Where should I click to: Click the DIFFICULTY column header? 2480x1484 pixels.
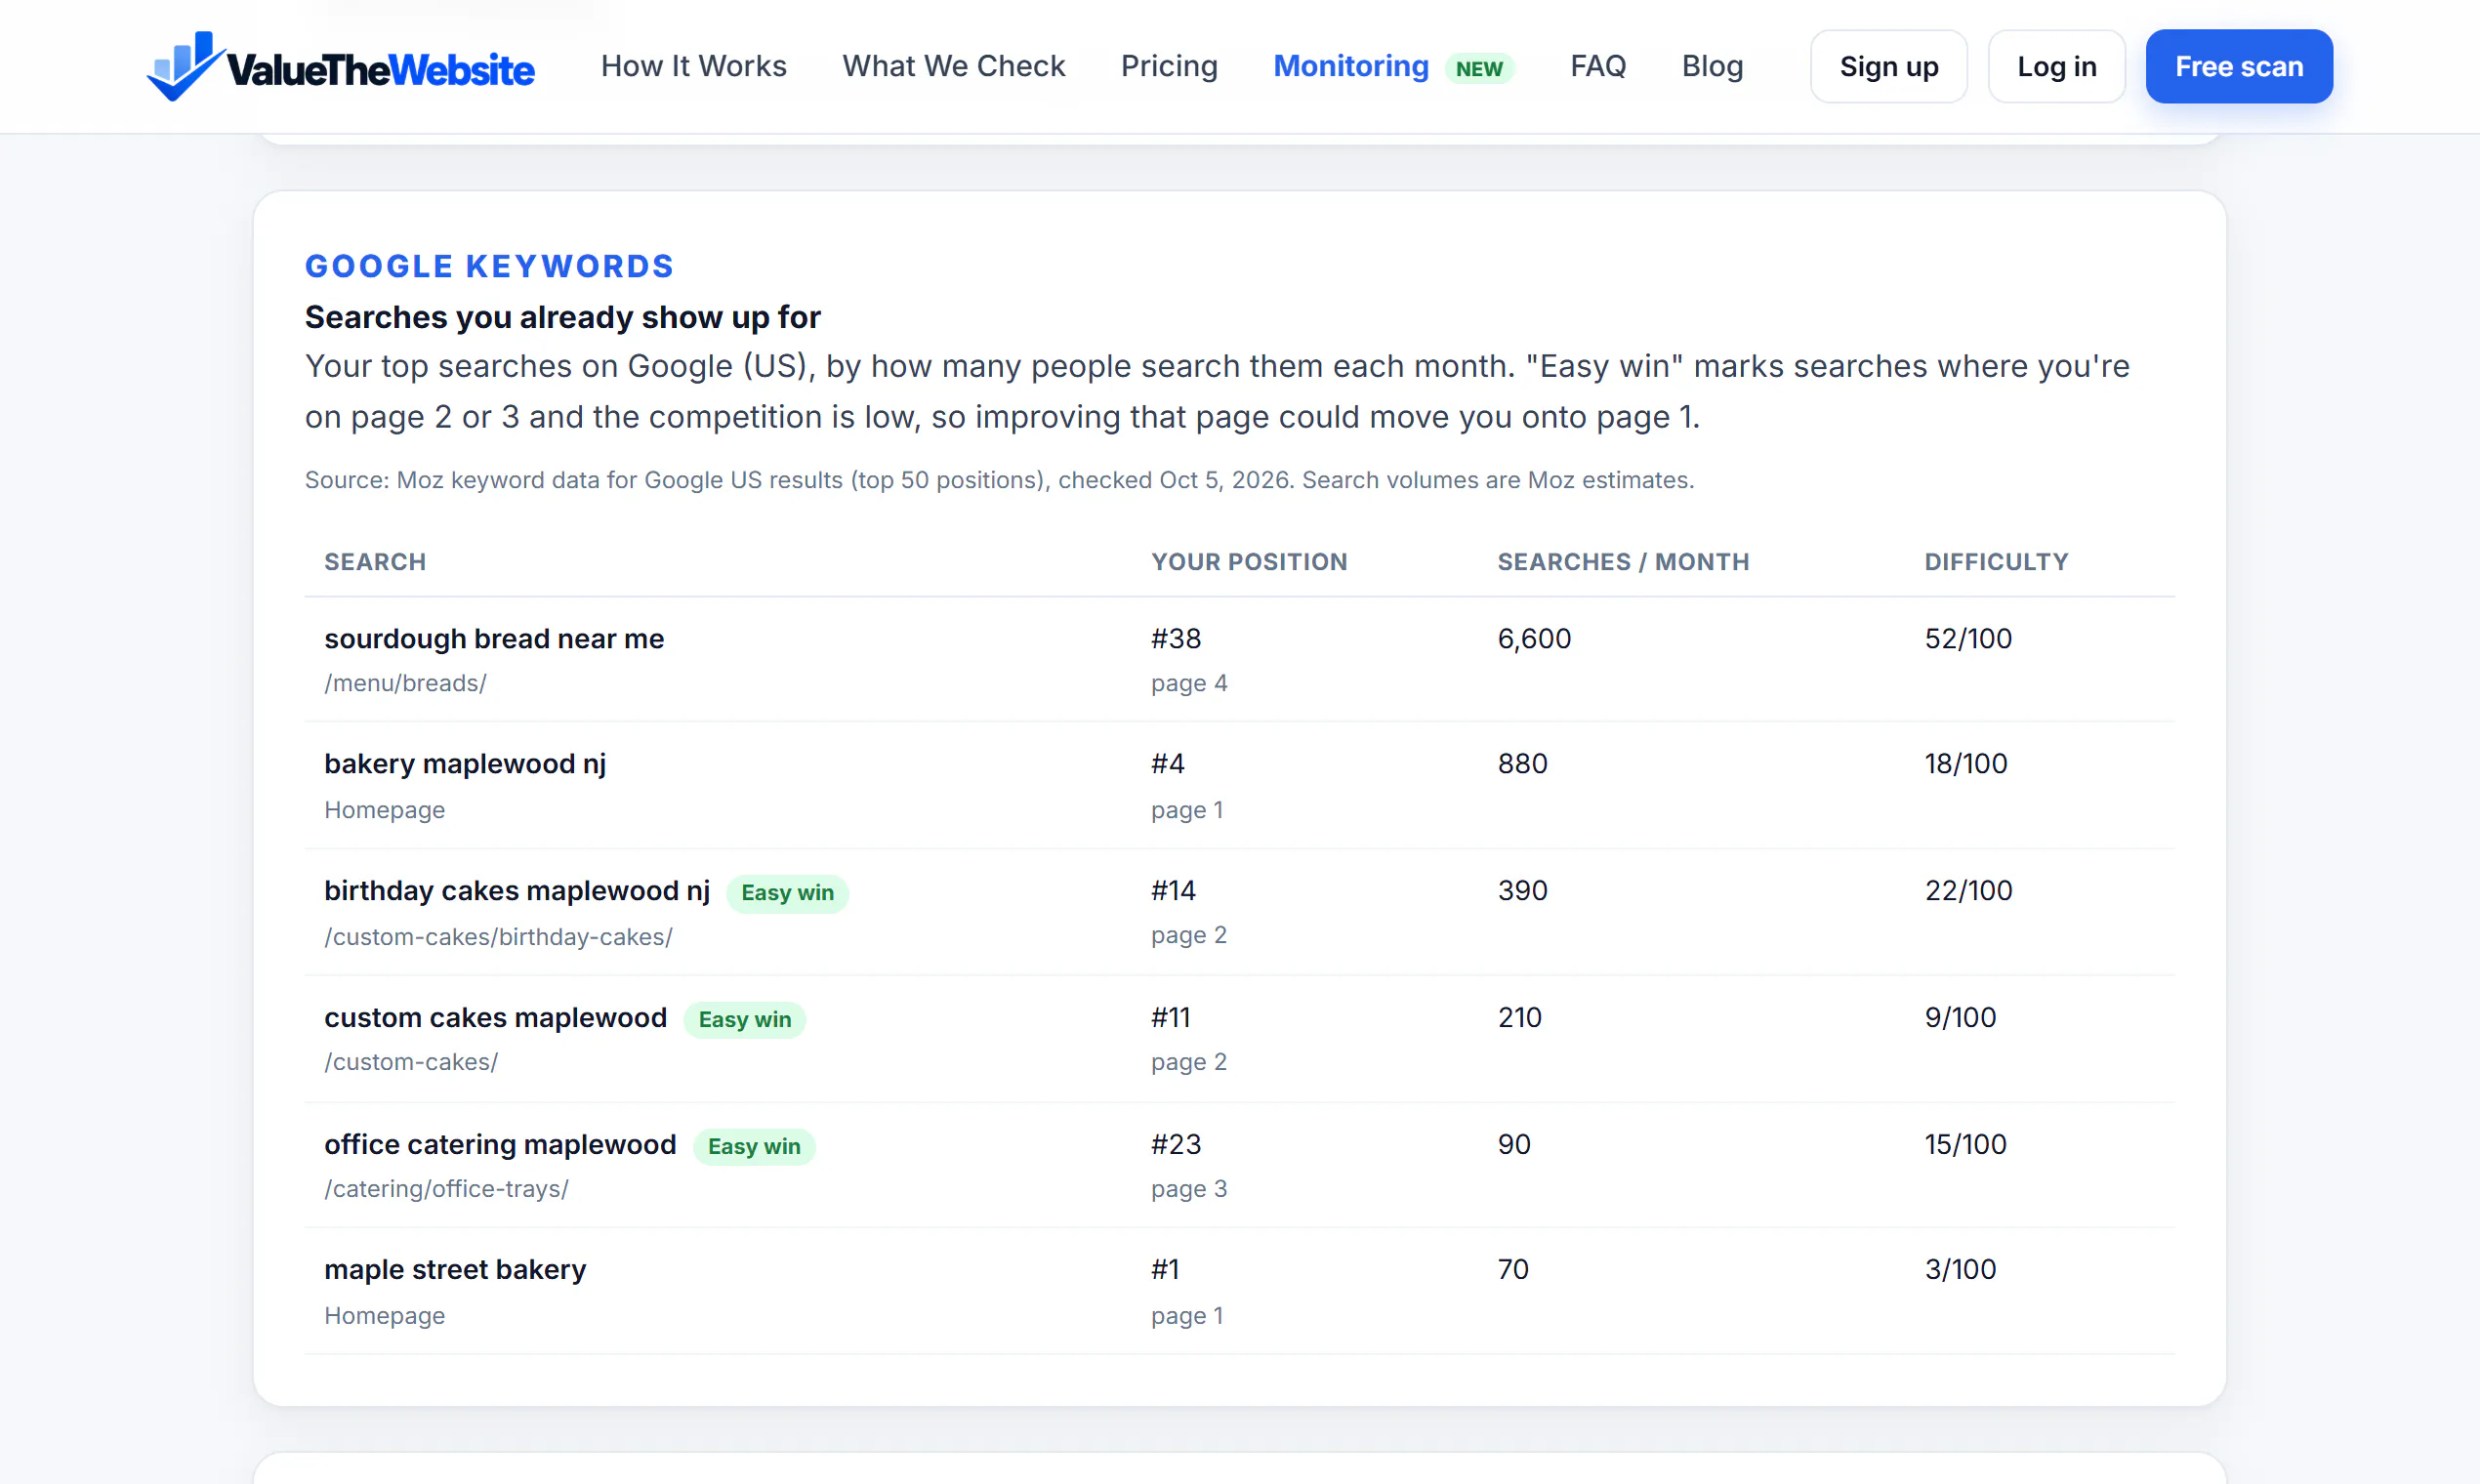coord(1996,562)
